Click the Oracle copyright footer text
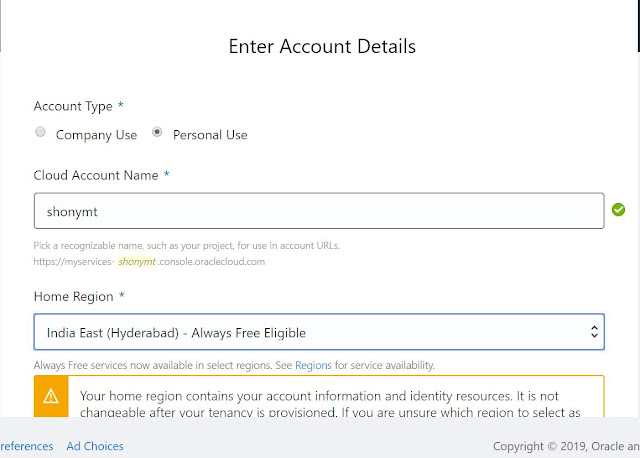This screenshot has width=640, height=458. (x=565, y=446)
